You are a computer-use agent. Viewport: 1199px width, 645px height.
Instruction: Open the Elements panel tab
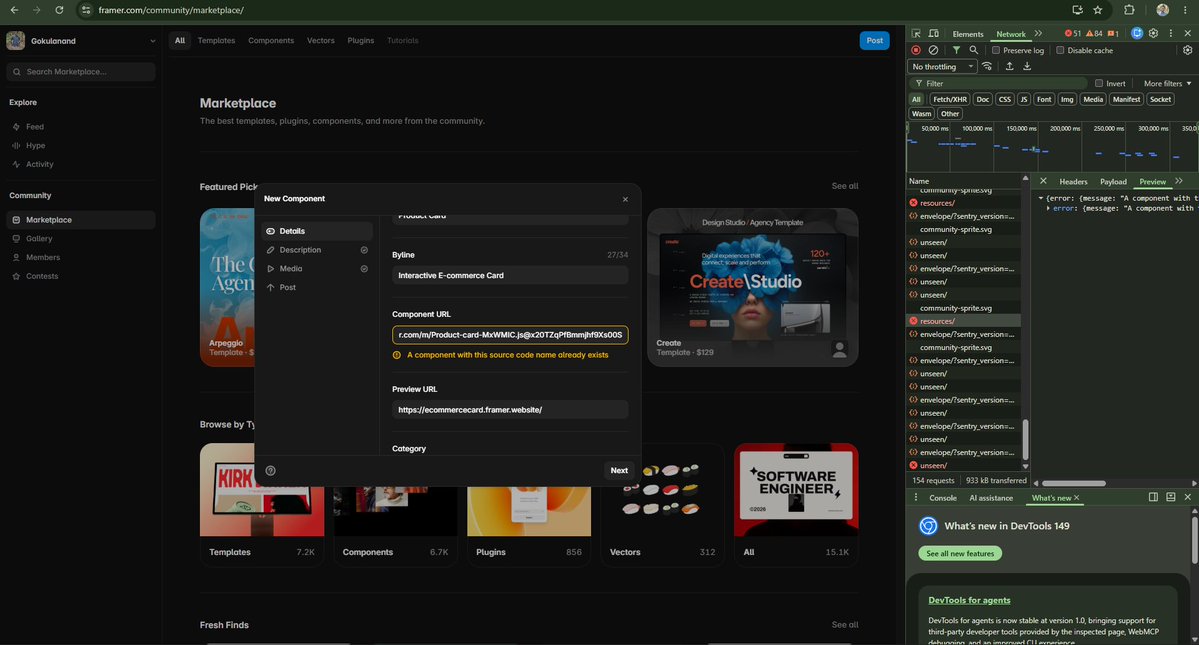pyautogui.click(x=968, y=34)
